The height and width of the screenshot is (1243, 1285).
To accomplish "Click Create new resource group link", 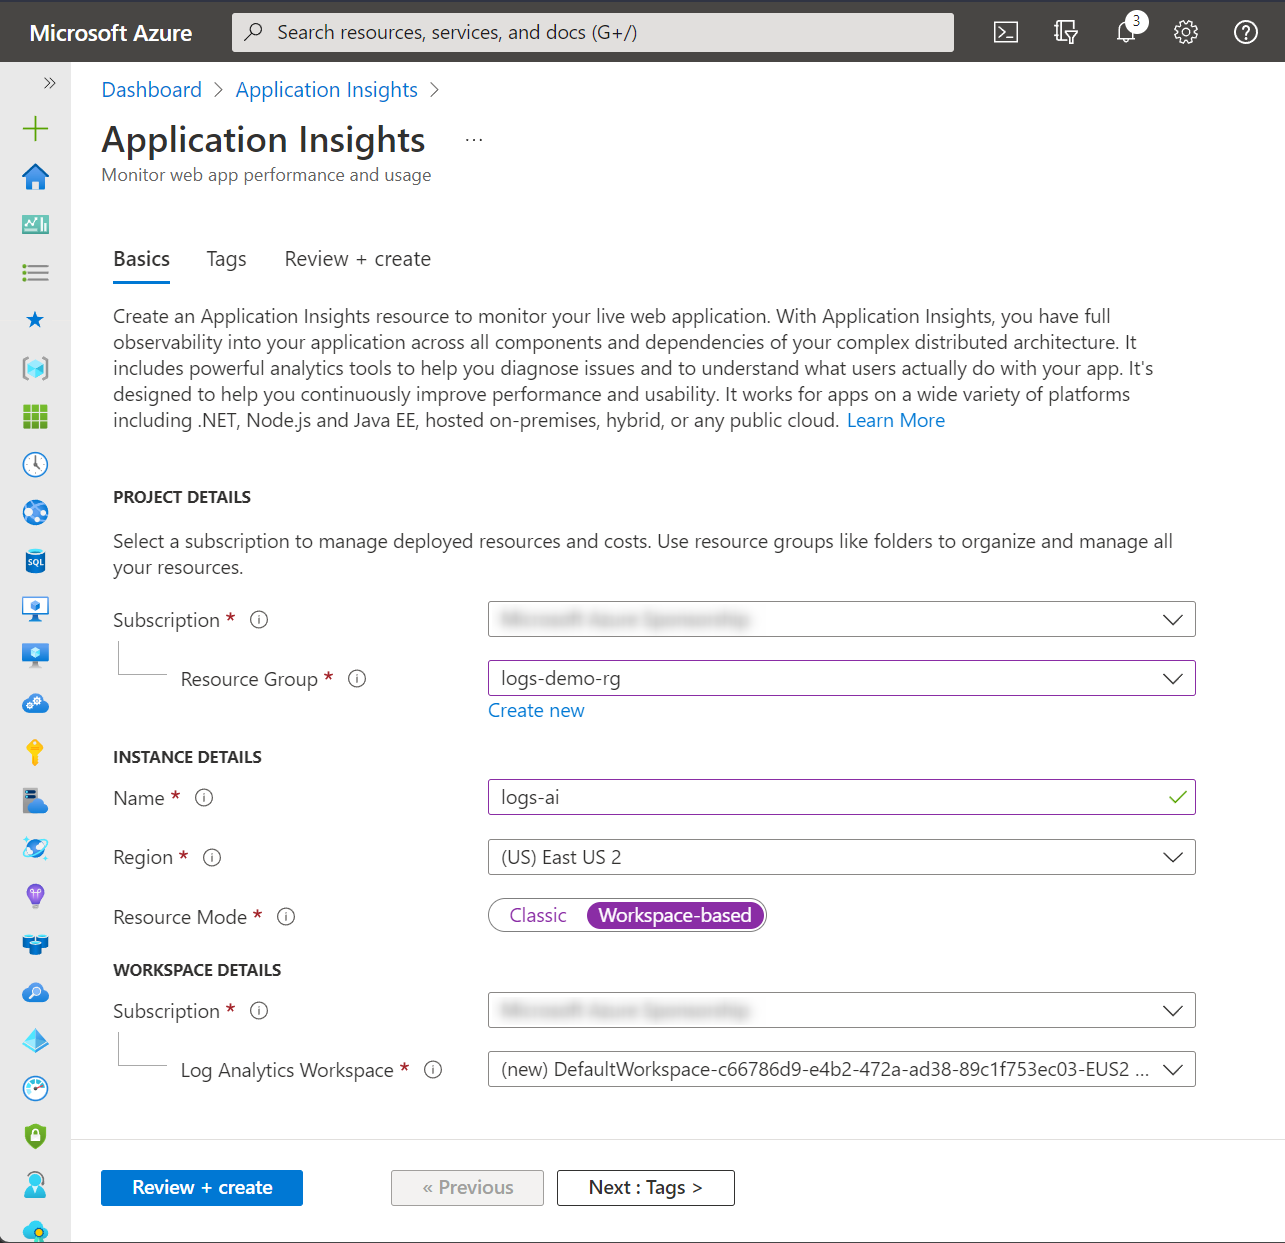I will 536,711.
